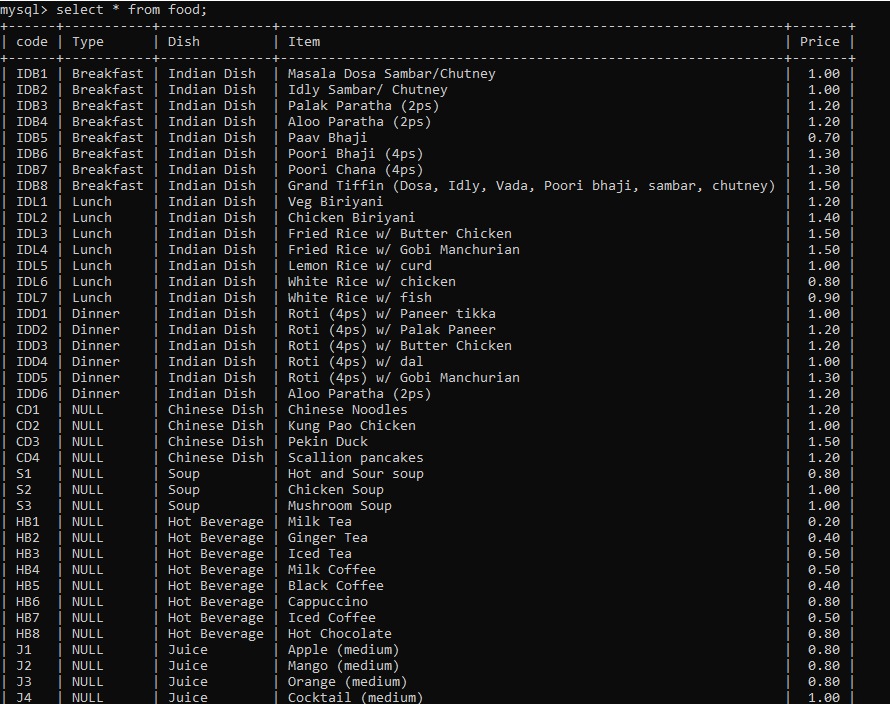Click item 'Poori Chana (4ps)'
Image resolution: width=890 pixels, height=704 pixels.
(x=355, y=169)
